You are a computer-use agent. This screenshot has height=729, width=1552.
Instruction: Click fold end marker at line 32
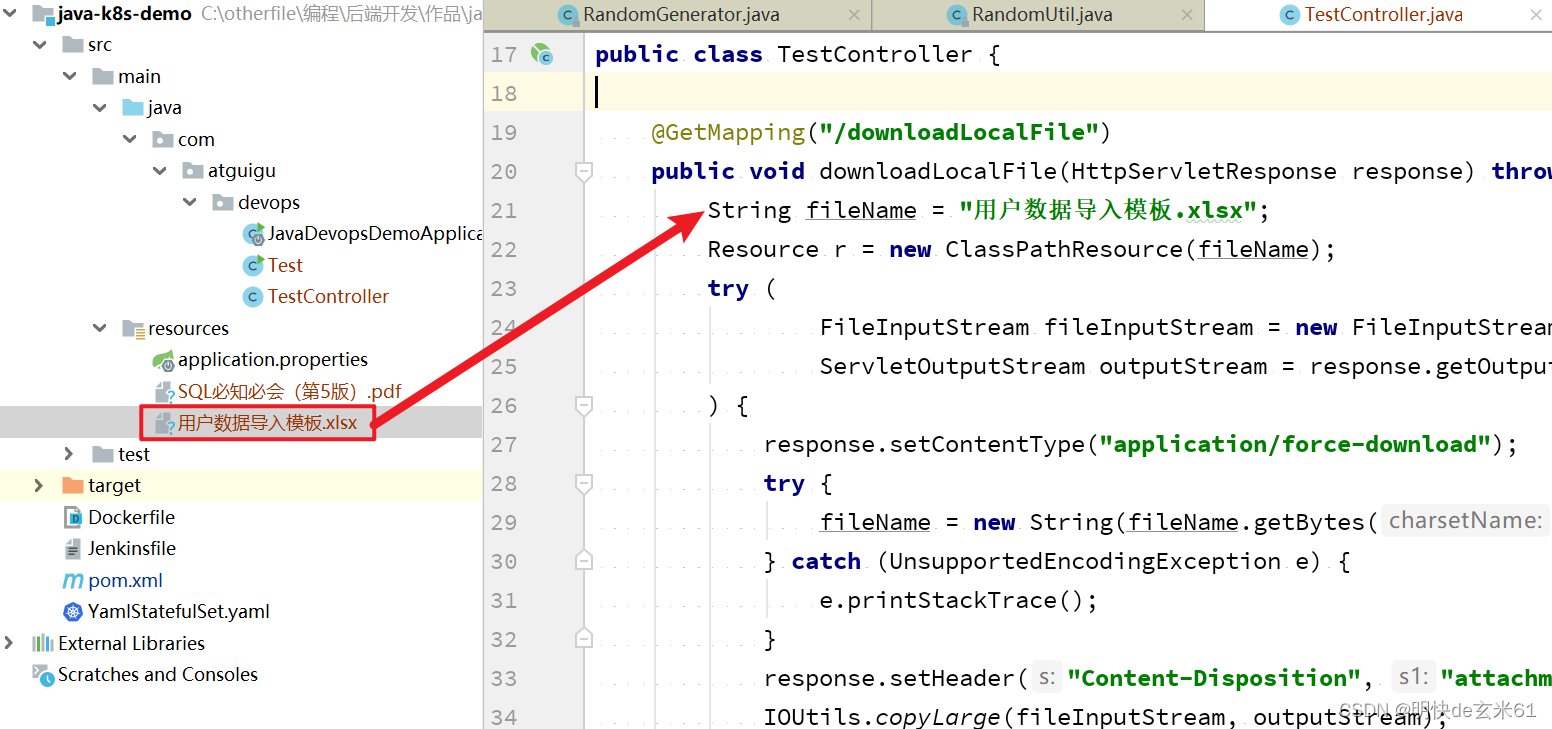point(584,639)
